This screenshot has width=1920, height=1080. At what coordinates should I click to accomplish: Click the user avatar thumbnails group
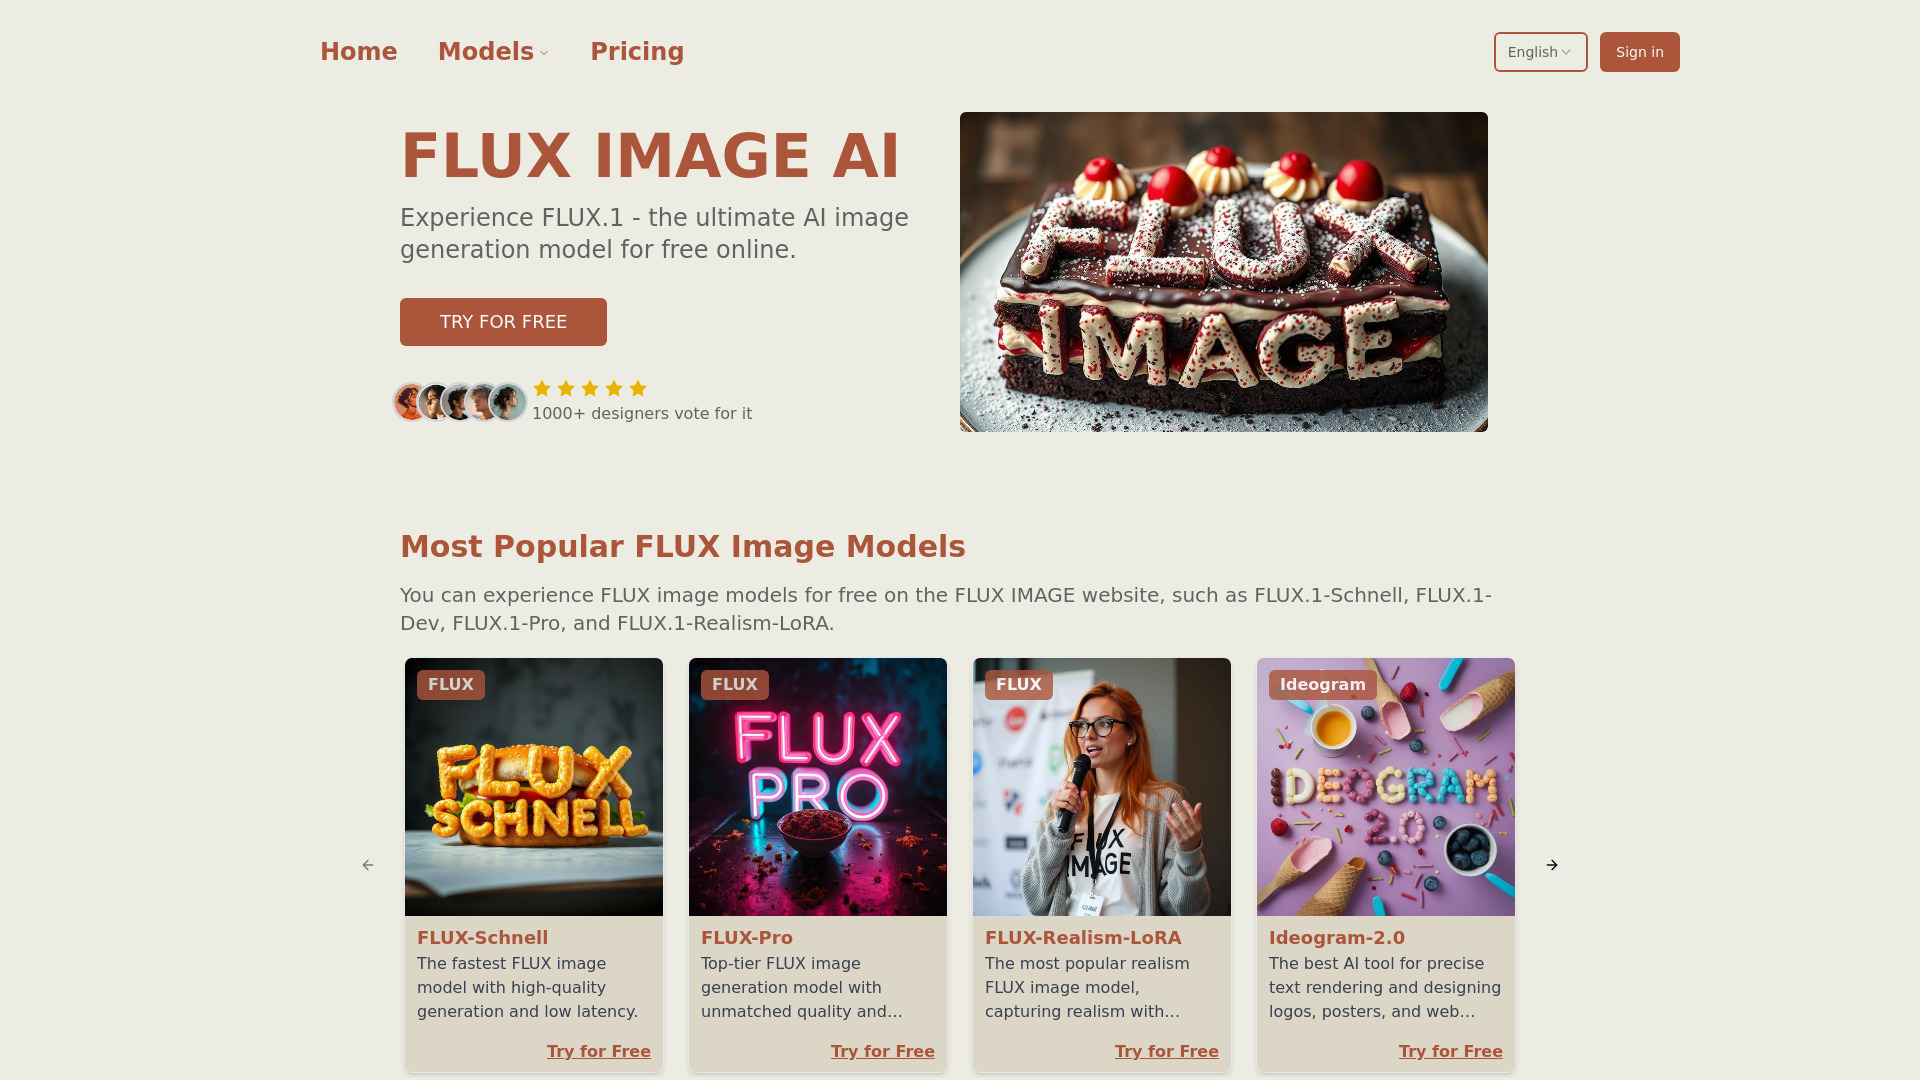click(x=459, y=401)
